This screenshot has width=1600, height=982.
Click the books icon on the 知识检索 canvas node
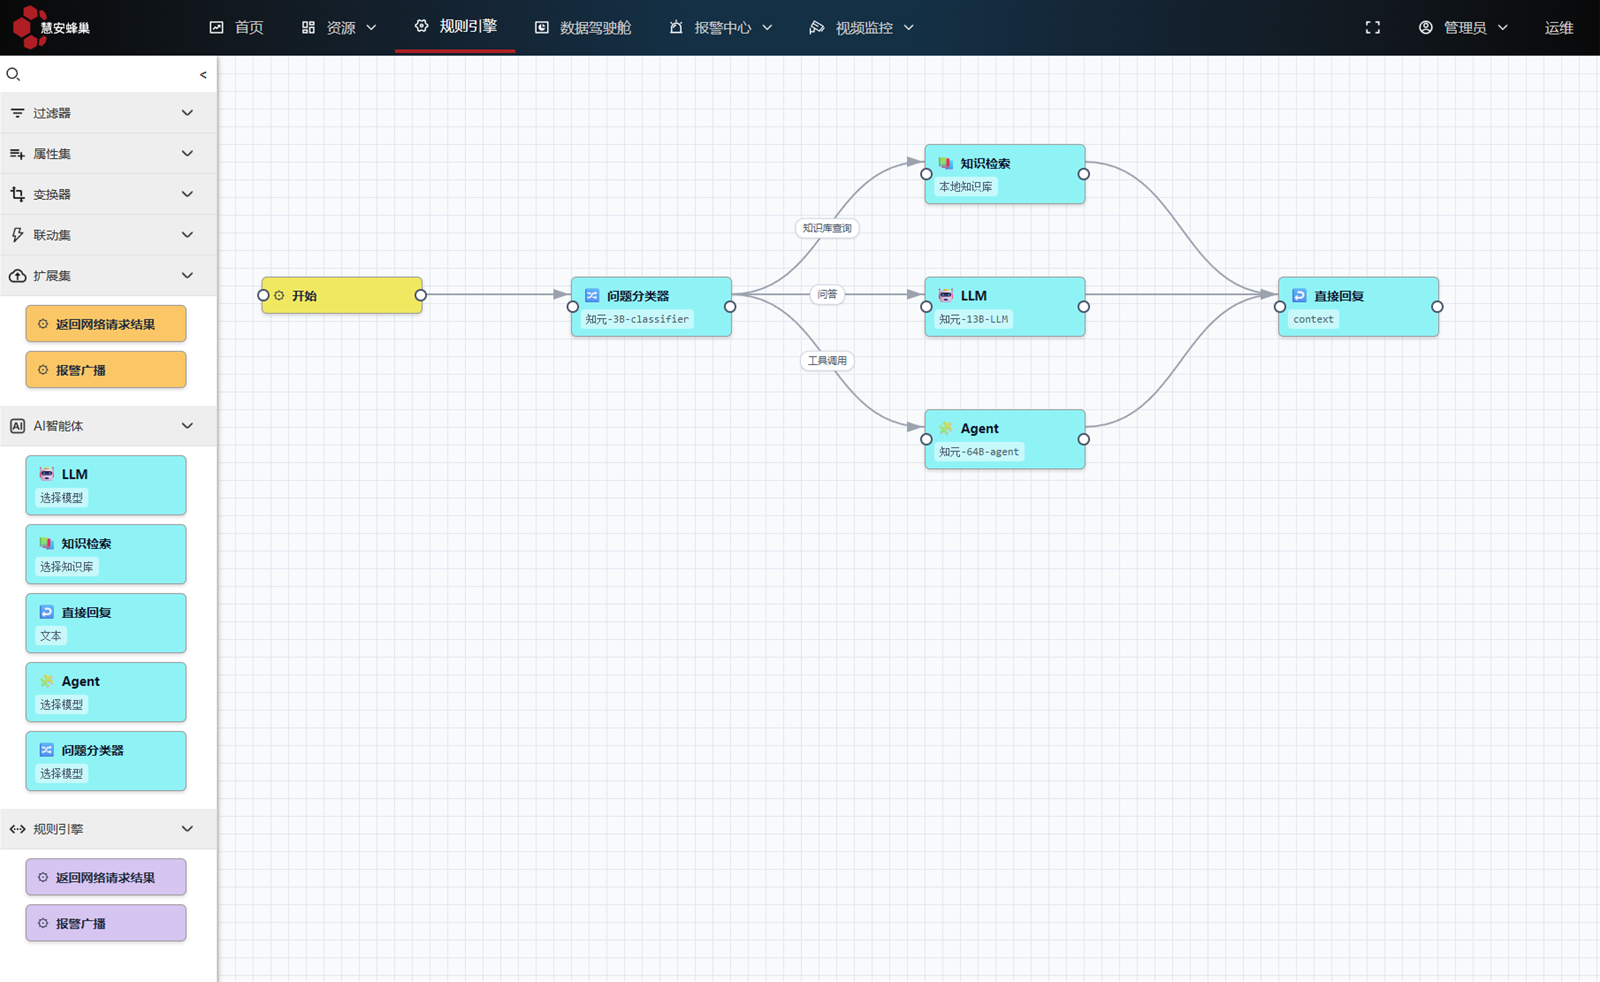(945, 163)
